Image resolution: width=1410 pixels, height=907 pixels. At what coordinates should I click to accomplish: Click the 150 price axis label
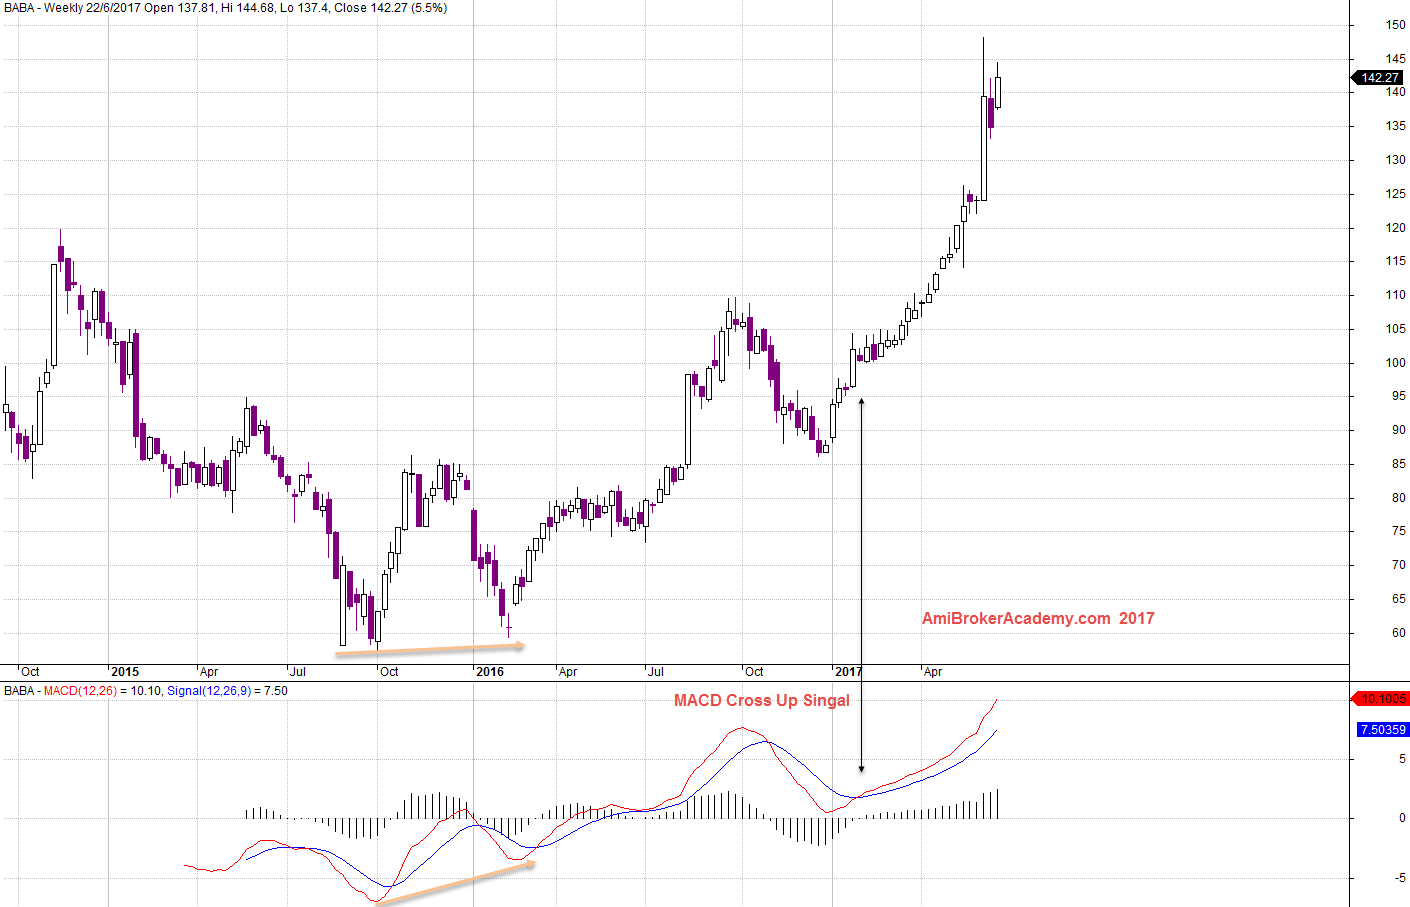coord(1395,25)
